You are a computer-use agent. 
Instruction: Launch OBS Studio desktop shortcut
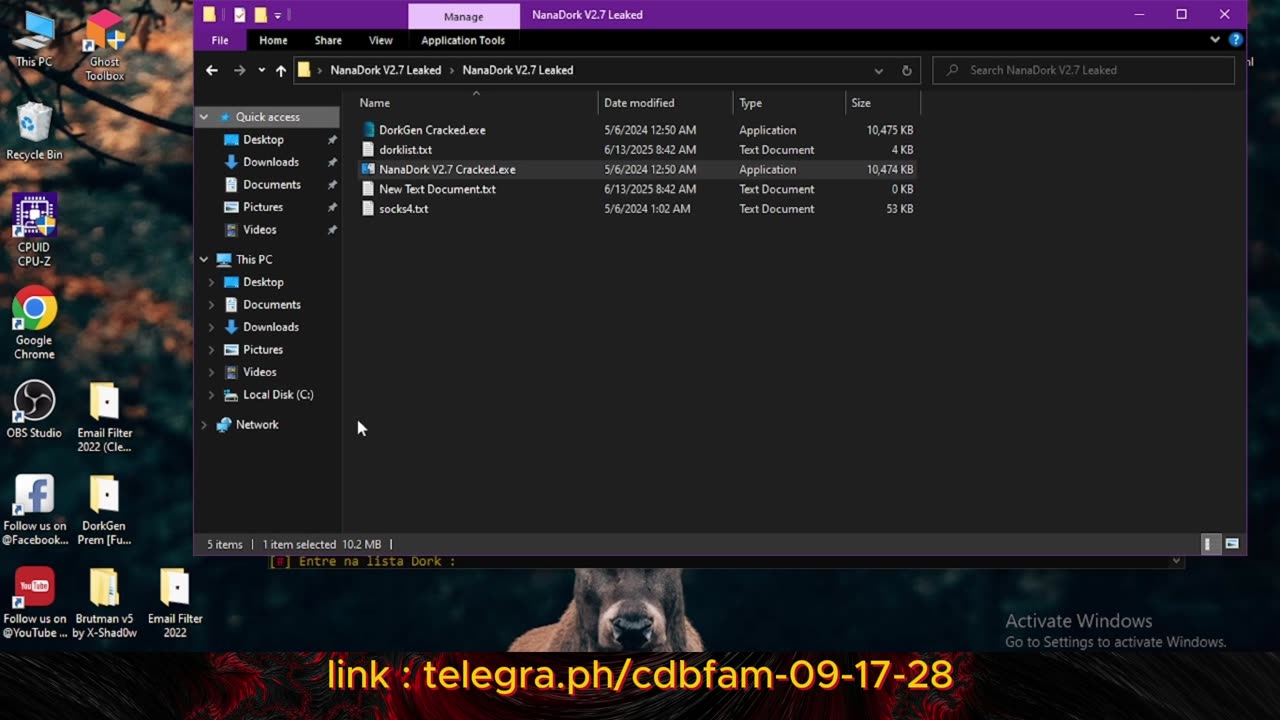pos(34,410)
